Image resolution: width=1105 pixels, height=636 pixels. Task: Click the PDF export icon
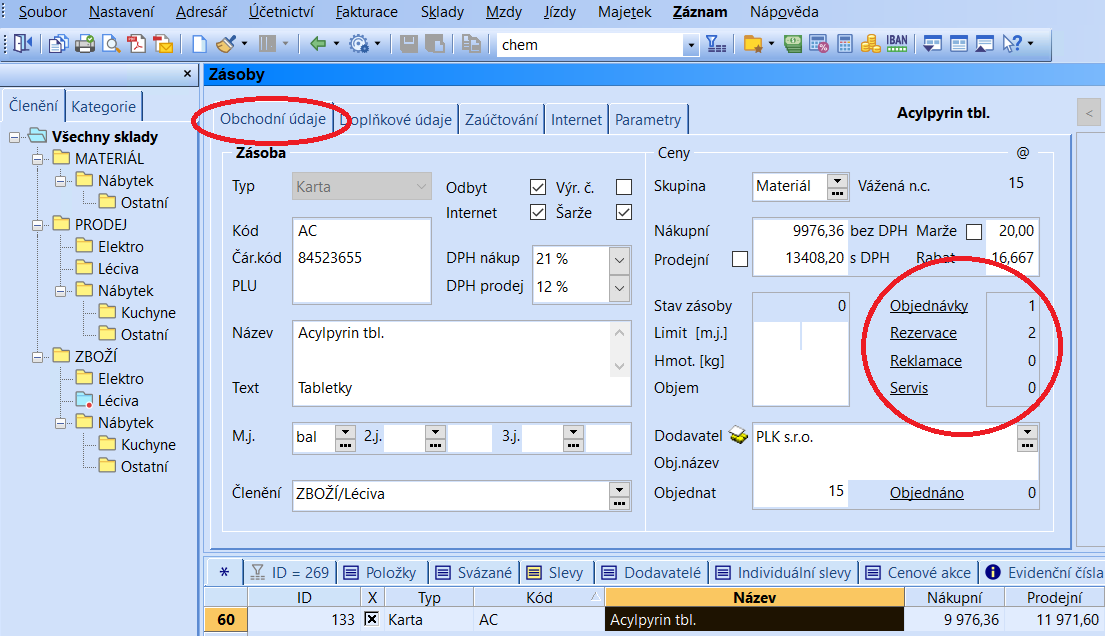point(137,44)
